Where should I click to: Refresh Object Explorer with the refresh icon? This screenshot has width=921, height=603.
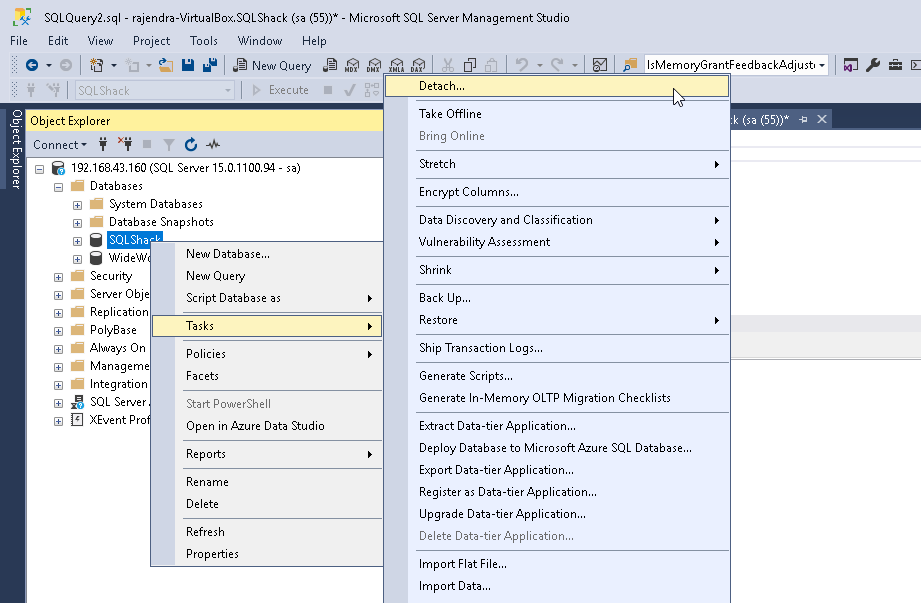[x=191, y=144]
